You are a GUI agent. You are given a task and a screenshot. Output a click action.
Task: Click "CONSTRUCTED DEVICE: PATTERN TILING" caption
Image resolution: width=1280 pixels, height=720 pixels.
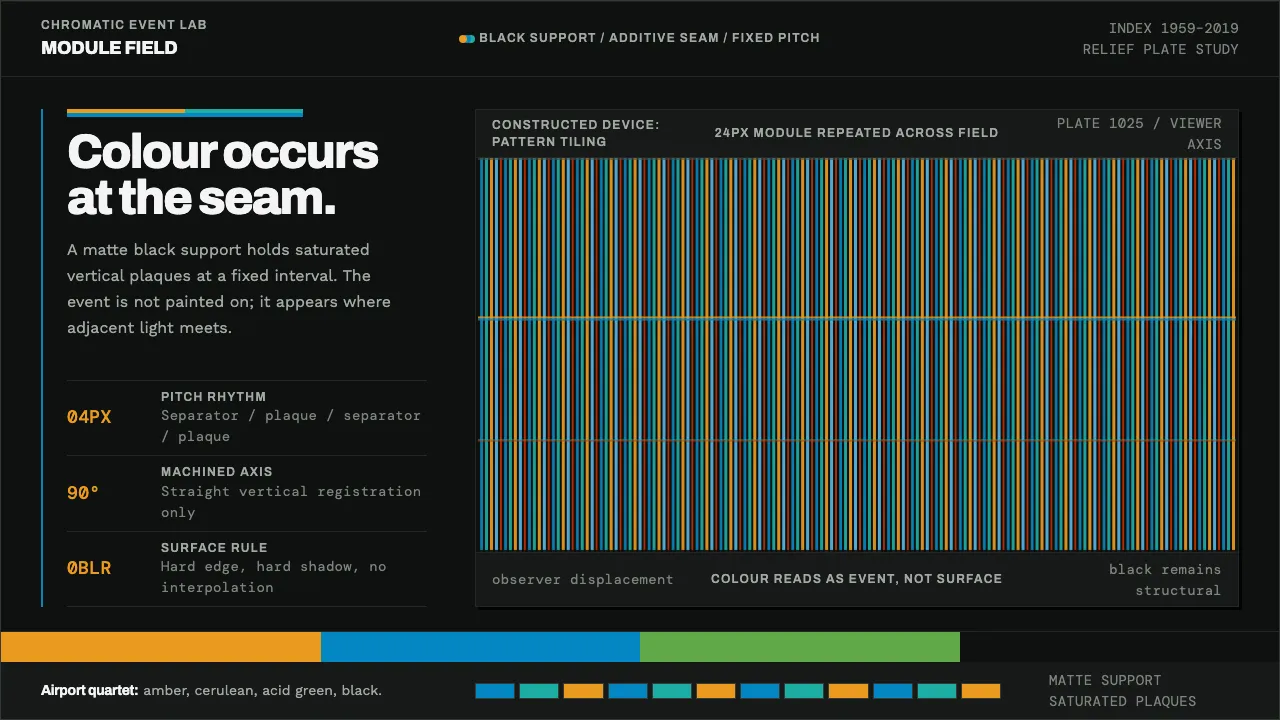coord(576,133)
